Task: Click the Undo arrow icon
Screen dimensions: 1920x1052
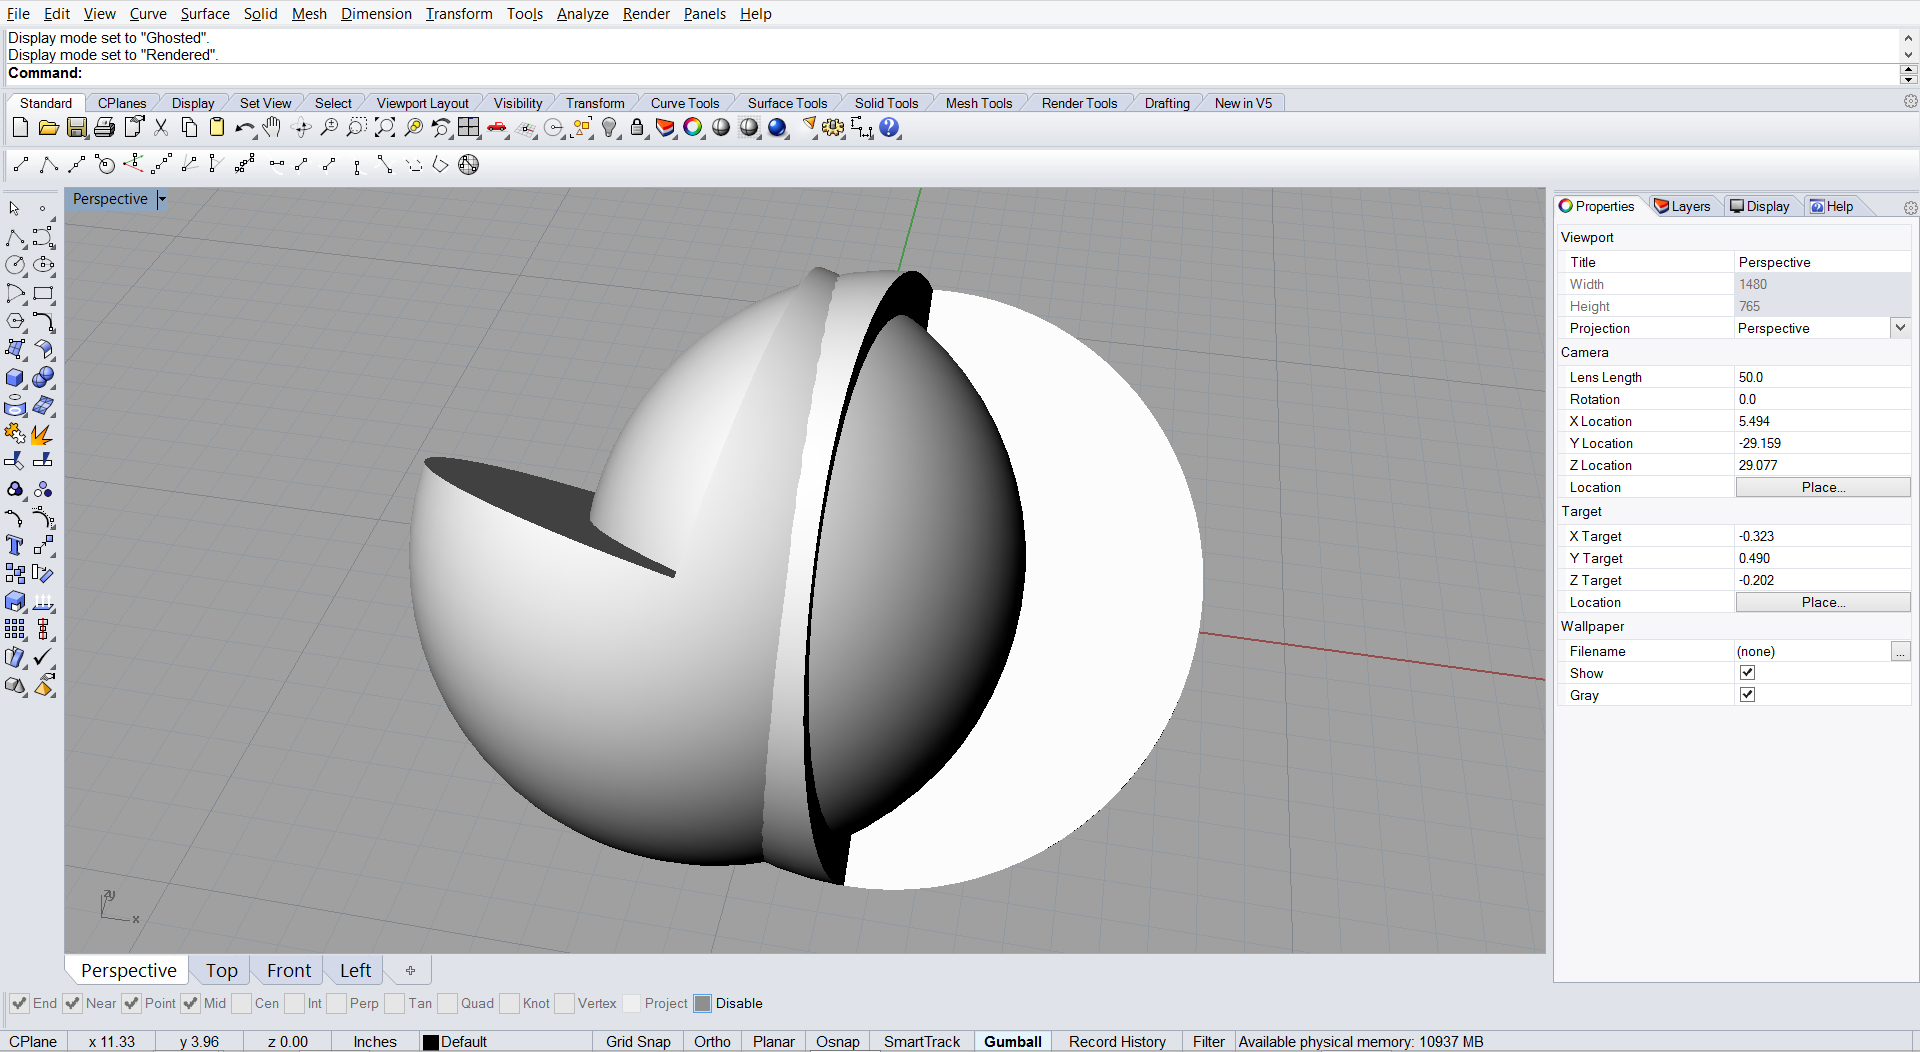Action: tap(243, 128)
